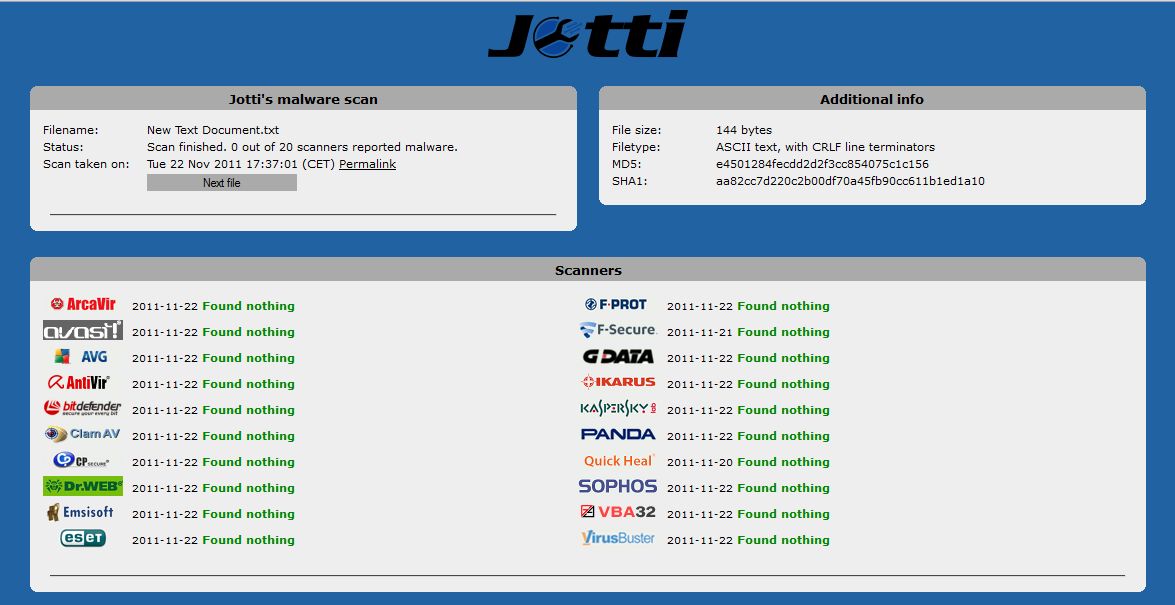Click the Jotti's malware scan panel header
Image resolution: width=1175 pixels, height=605 pixels.
point(303,99)
